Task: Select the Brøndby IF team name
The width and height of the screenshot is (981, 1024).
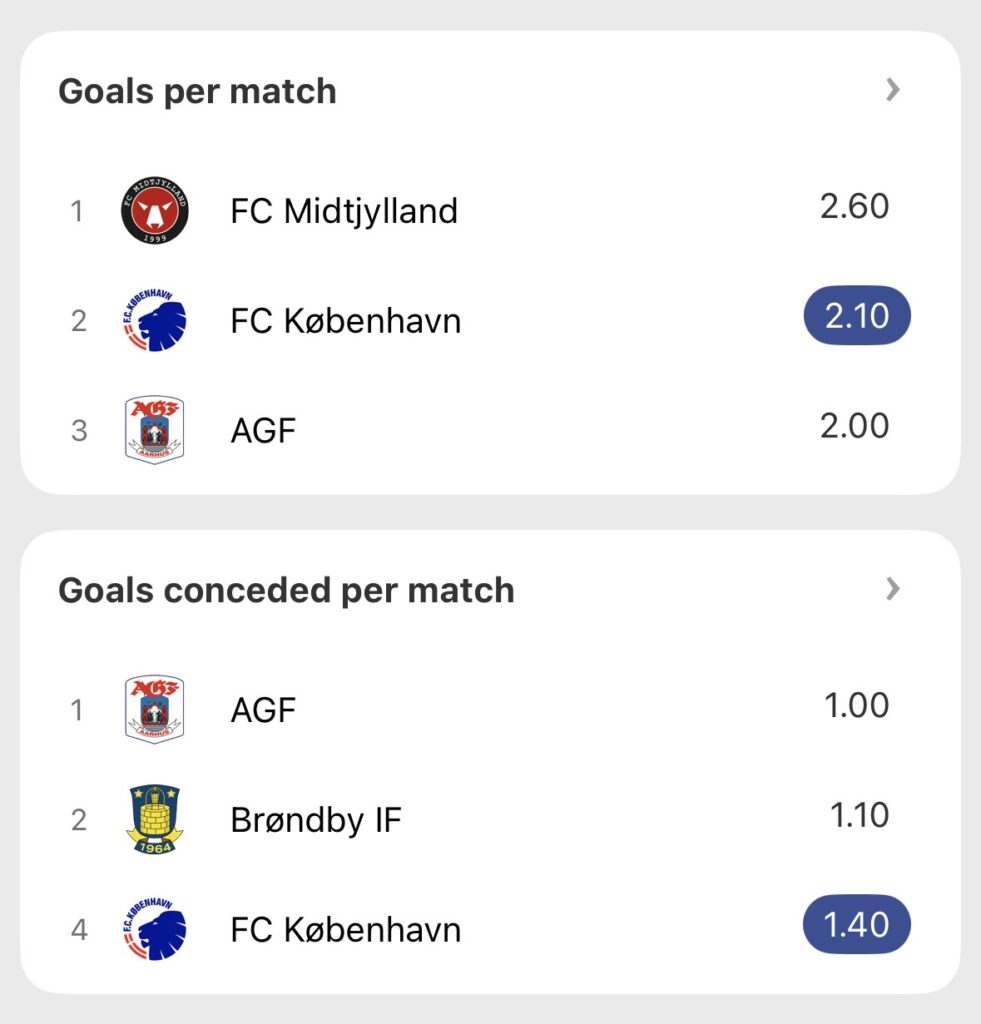Action: coord(316,820)
